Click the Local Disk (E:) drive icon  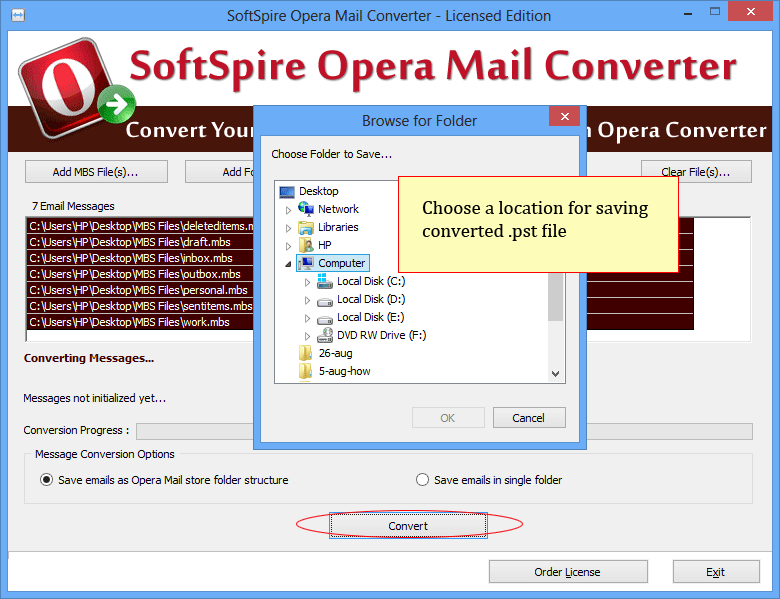coord(325,319)
